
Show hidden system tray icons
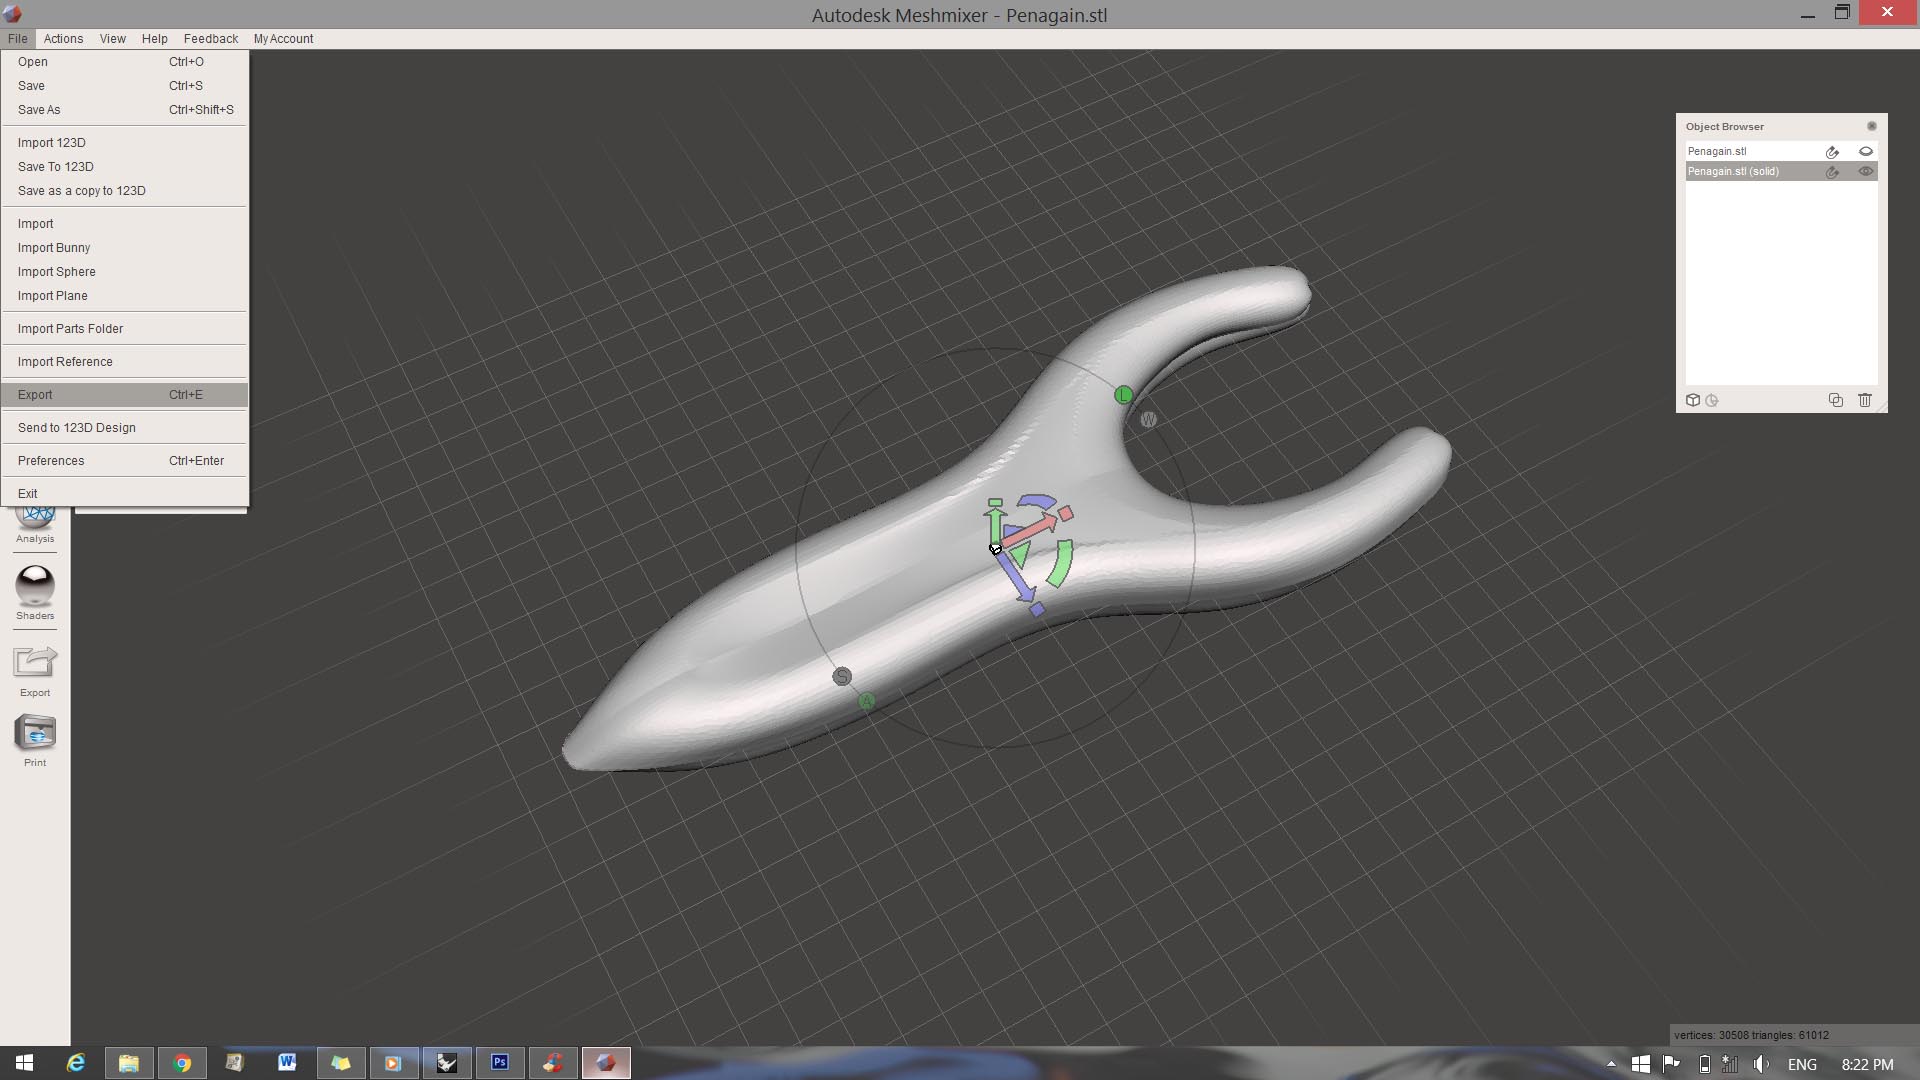tap(1611, 1064)
